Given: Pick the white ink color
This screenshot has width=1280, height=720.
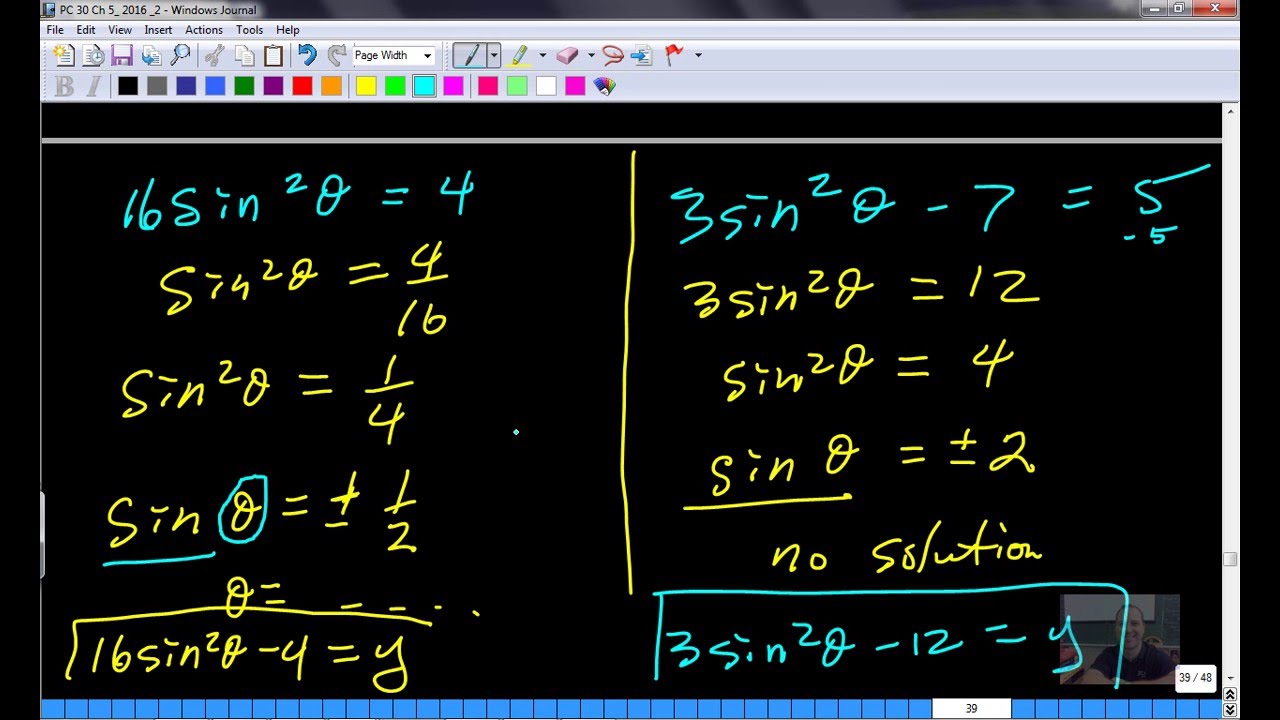Looking at the screenshot, I should [x=546, y=86].
